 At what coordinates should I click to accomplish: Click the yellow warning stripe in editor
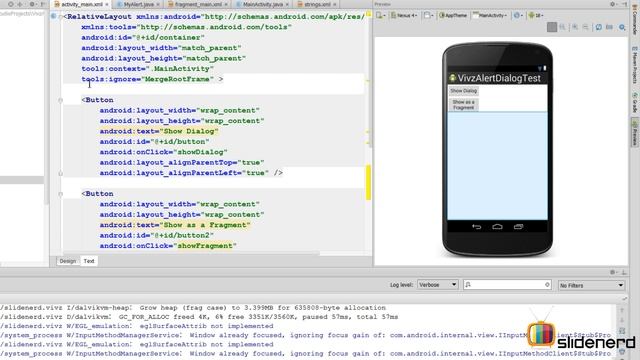click(368, 182)
